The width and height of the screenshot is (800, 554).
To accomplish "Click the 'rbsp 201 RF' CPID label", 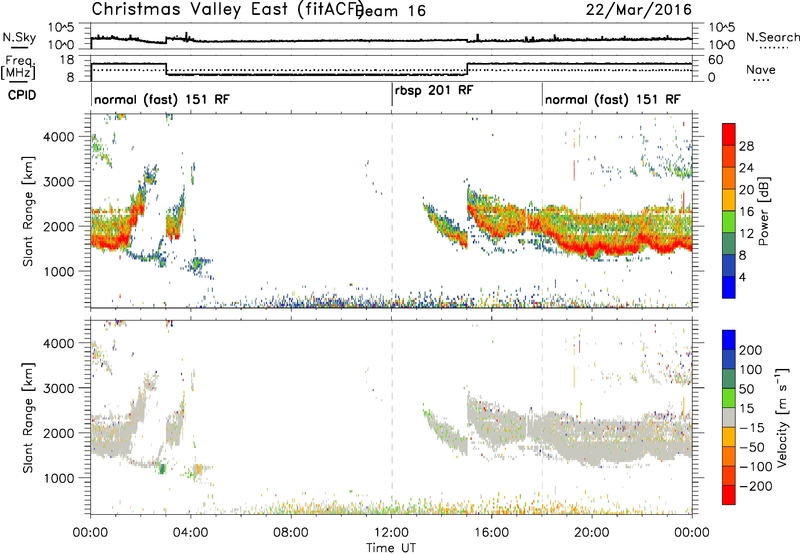I will [x=434, y=90].
